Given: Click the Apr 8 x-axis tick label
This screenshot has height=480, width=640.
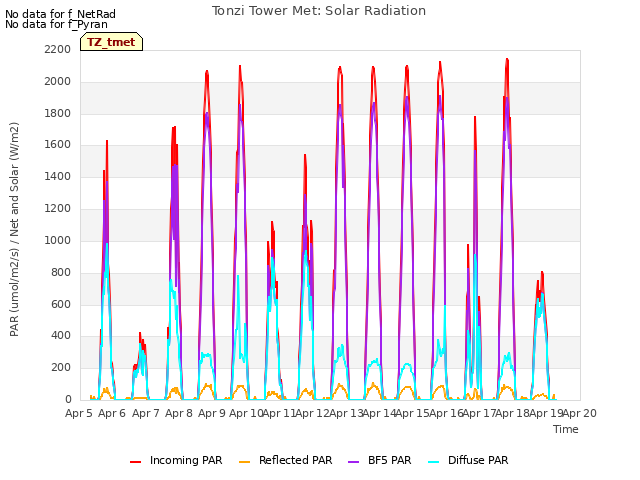Looking at the screenshot, I should (179, 413).
